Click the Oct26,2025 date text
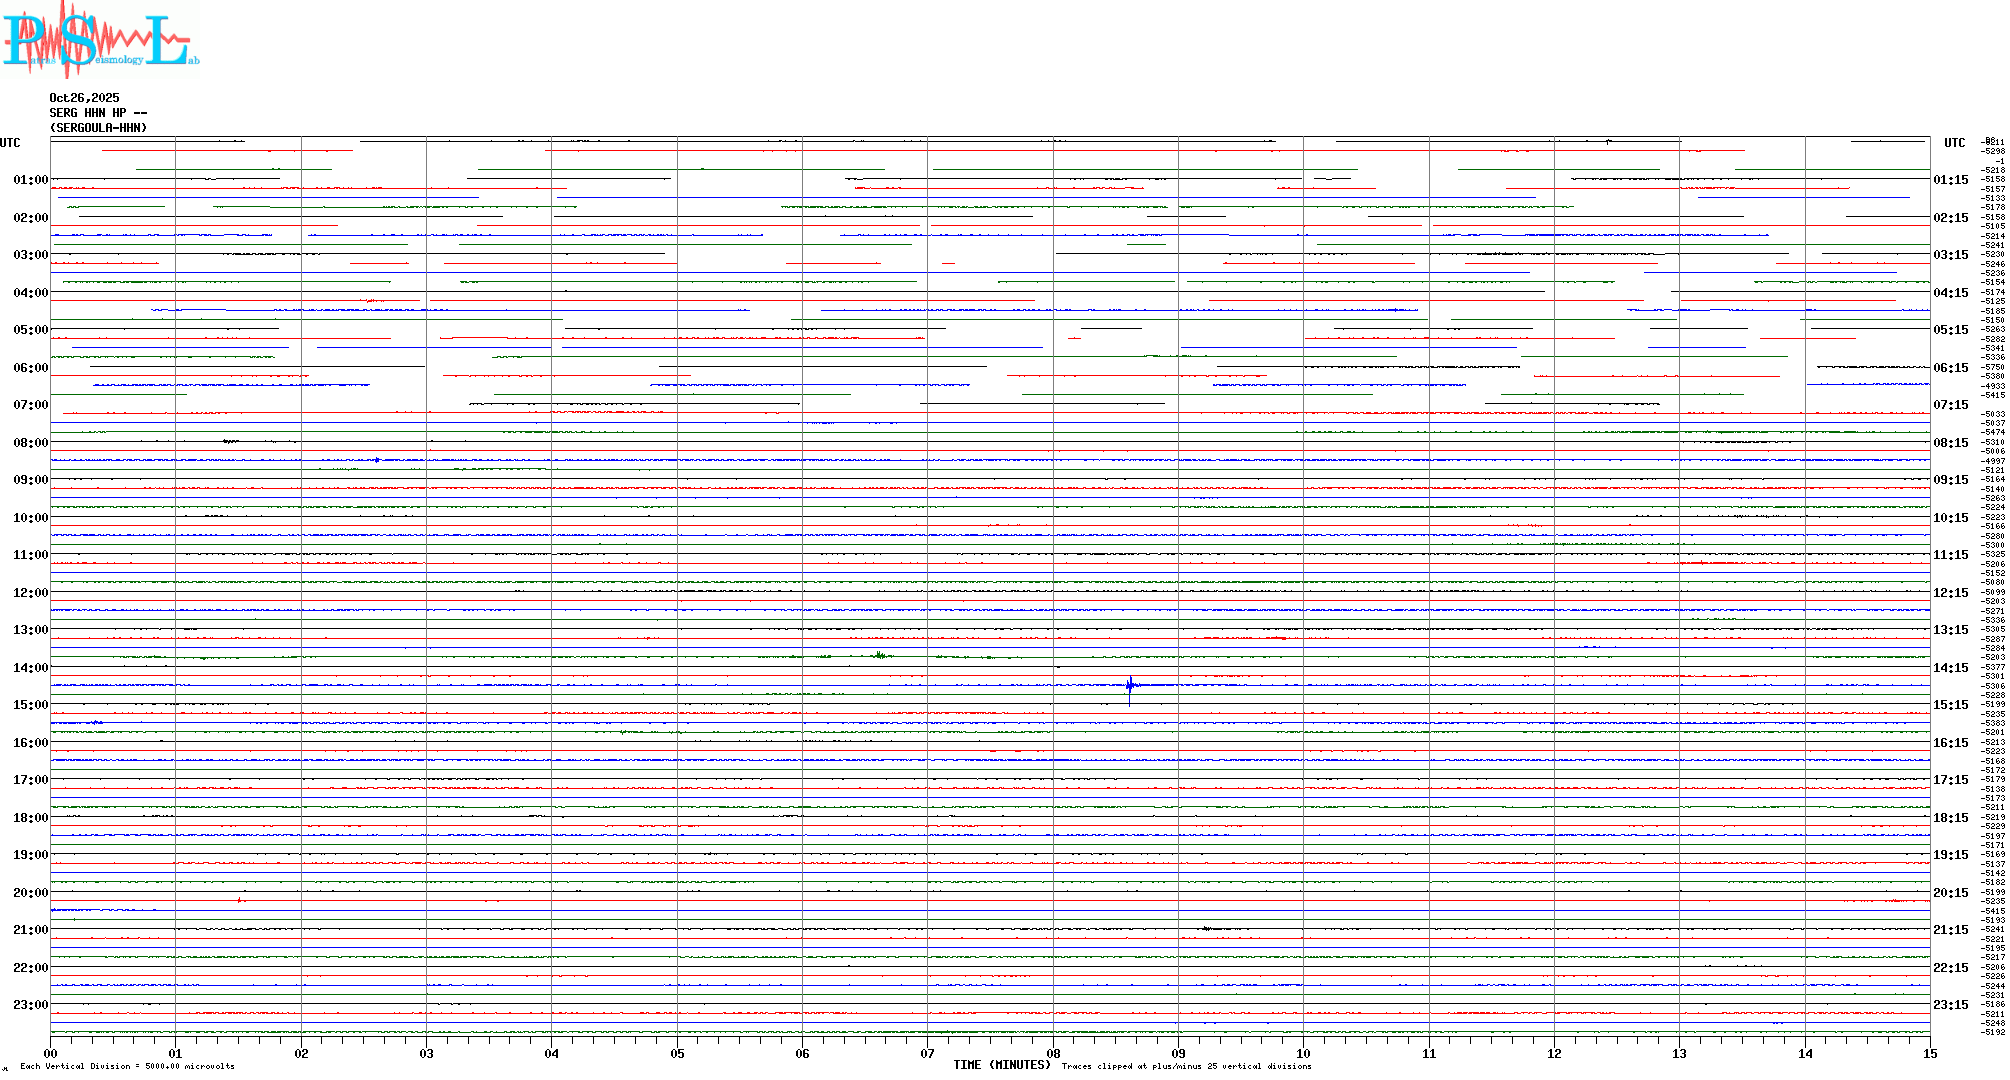This screenshot has height=1080, width=2010. [x=84, y=98]
